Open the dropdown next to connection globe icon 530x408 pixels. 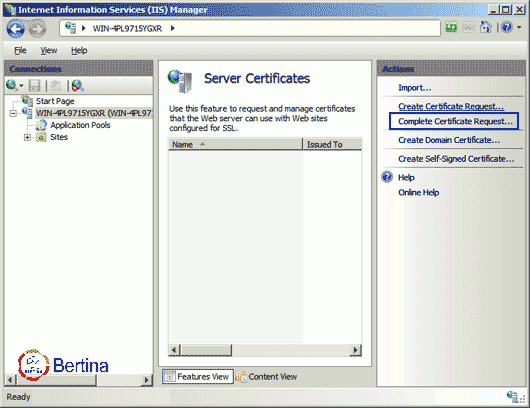pos(21,86)
